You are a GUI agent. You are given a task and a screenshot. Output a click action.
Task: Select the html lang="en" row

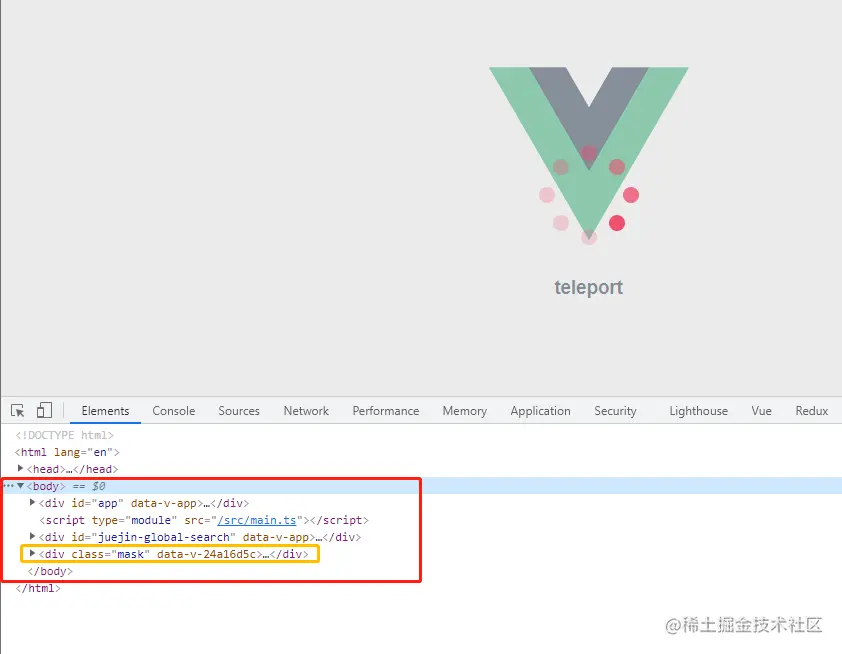click(x=67, y=452)
